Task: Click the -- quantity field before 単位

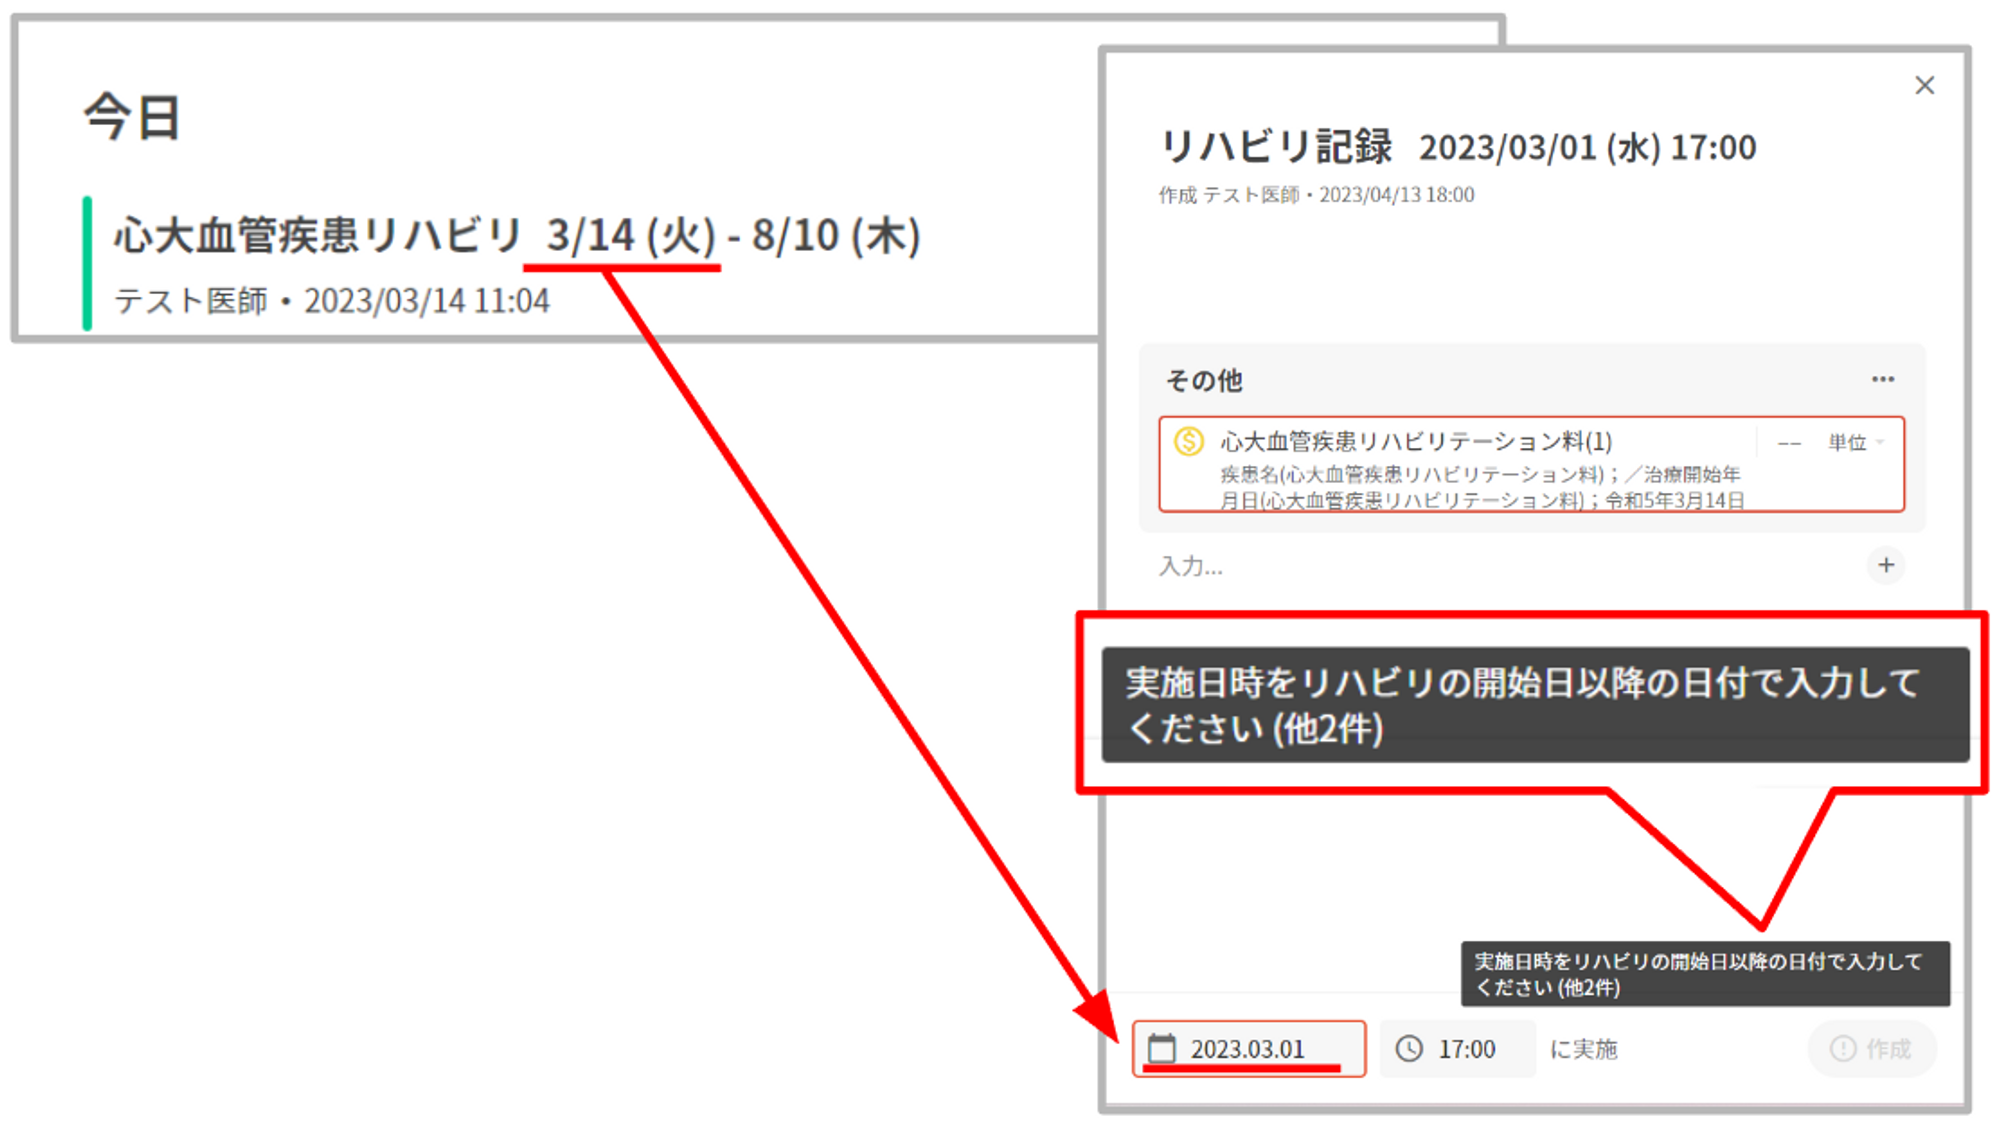Action: (x=1789, y=442)
